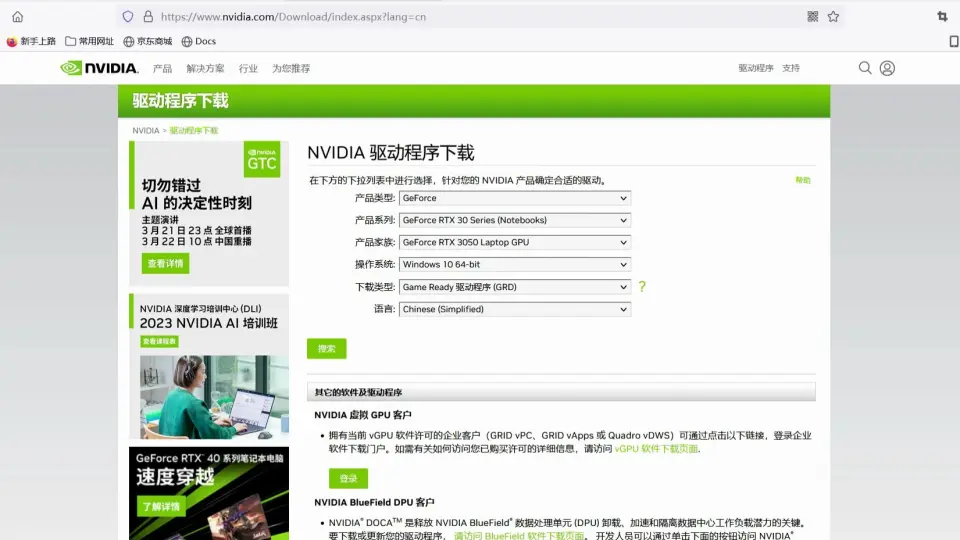Expand the 语言 Chinese (Simplified) dropdown
Viewport: 960px width, 540px height.
[x=515, y=309]
